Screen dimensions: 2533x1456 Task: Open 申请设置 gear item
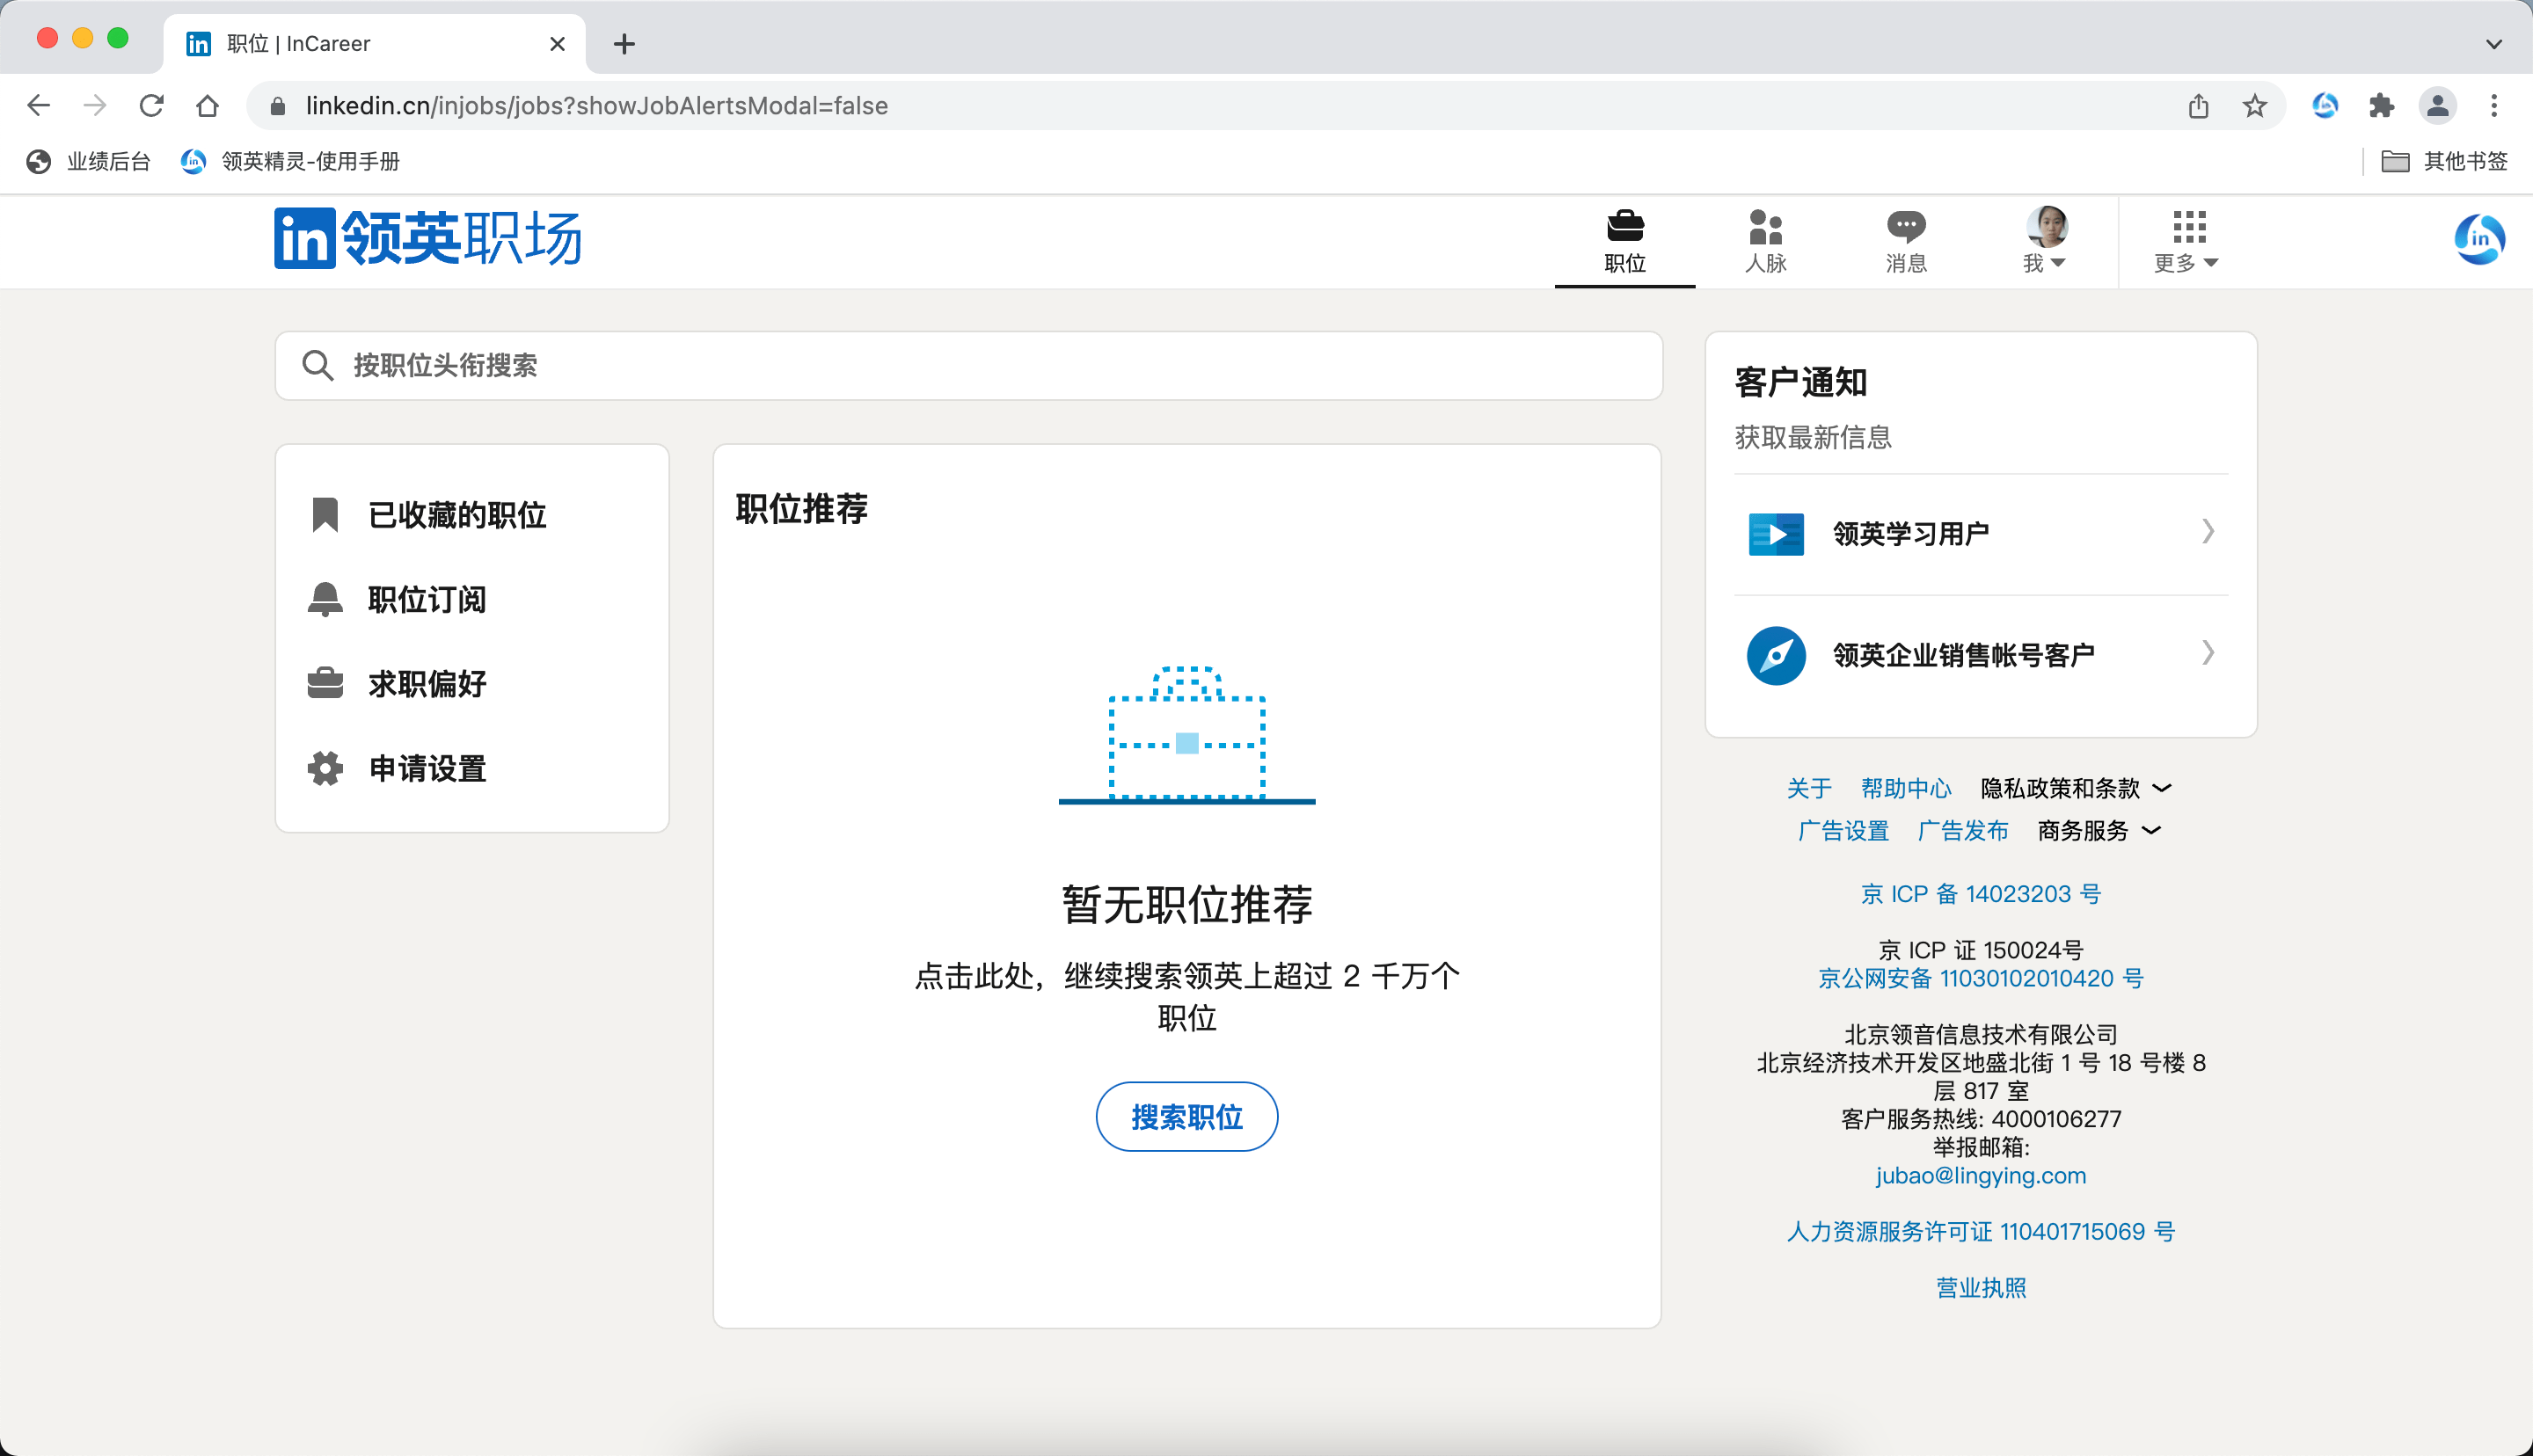point(426,768)
